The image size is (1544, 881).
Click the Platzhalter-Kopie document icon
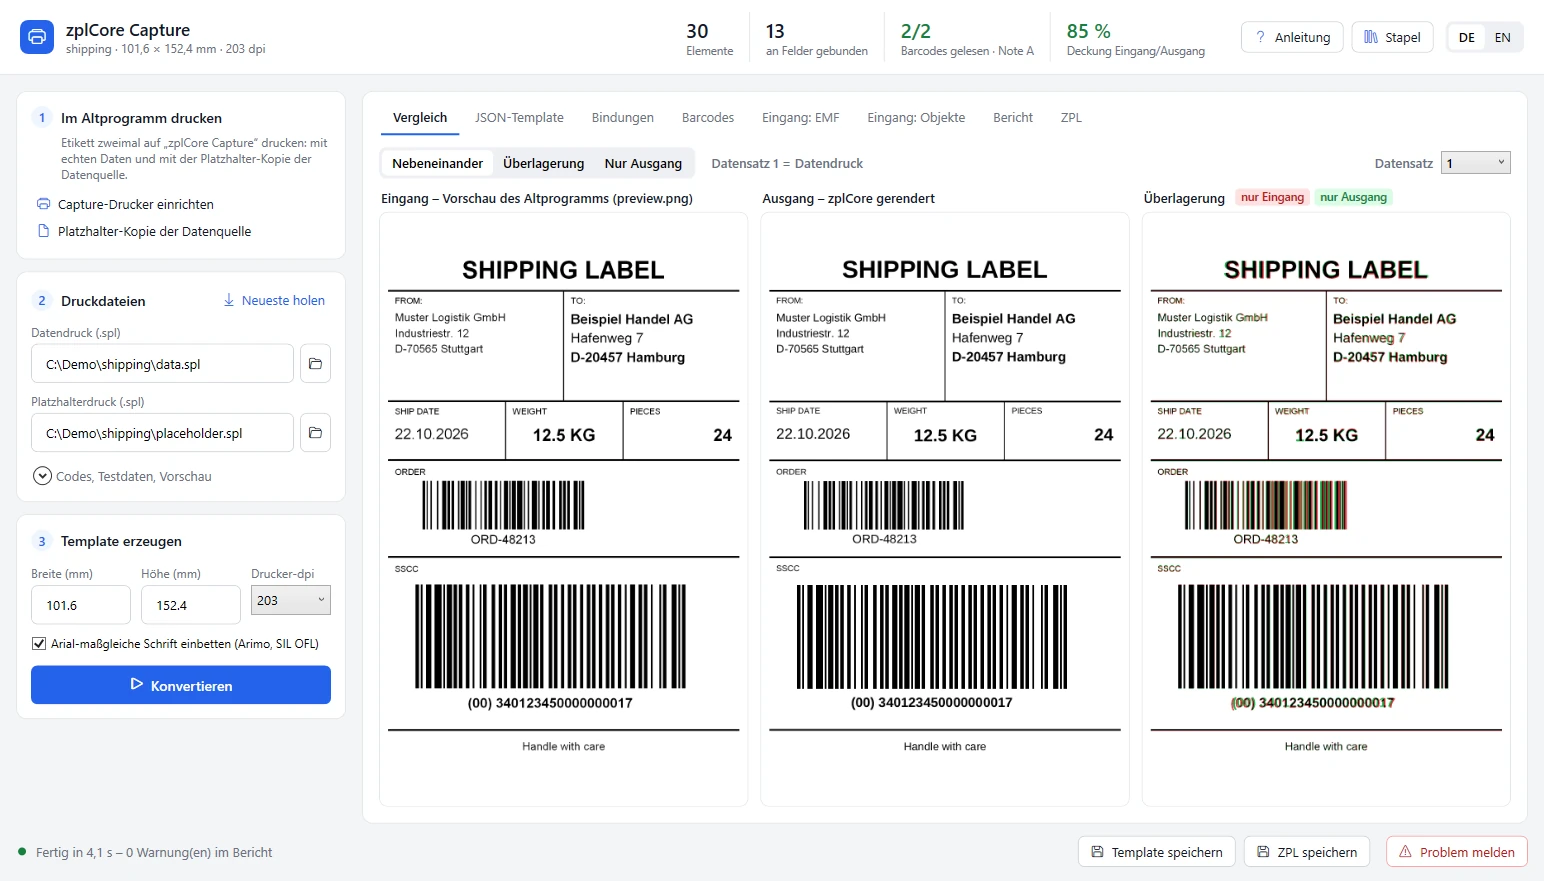(43, 231)
